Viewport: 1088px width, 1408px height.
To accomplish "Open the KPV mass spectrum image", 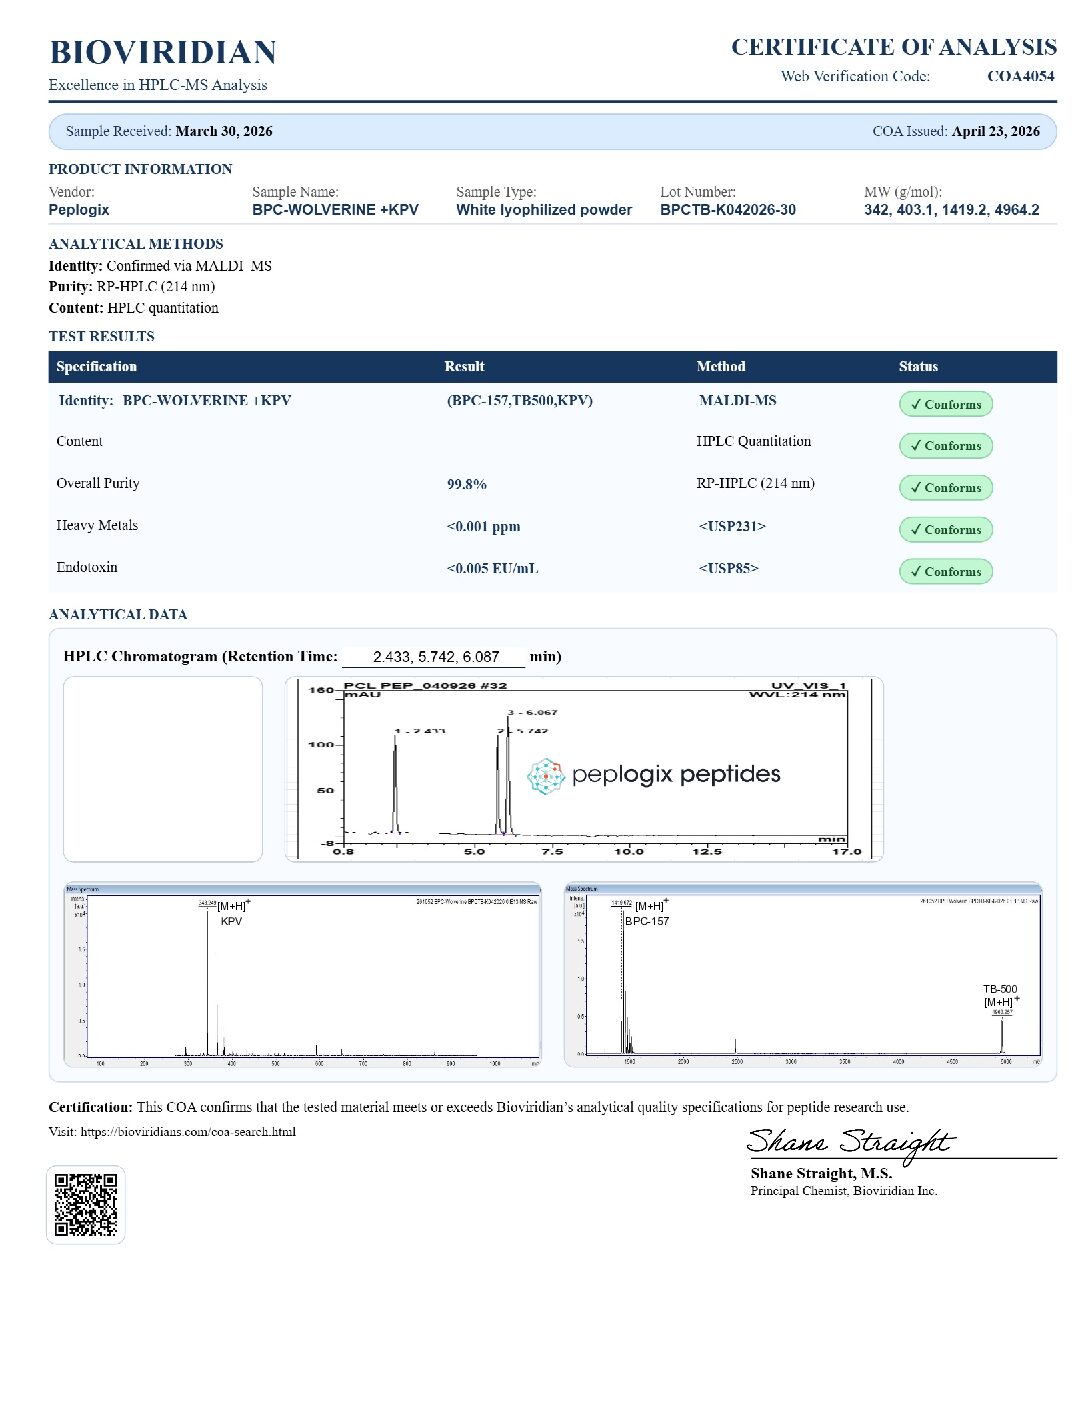I will pyautogui.click(x=302, y=974).
